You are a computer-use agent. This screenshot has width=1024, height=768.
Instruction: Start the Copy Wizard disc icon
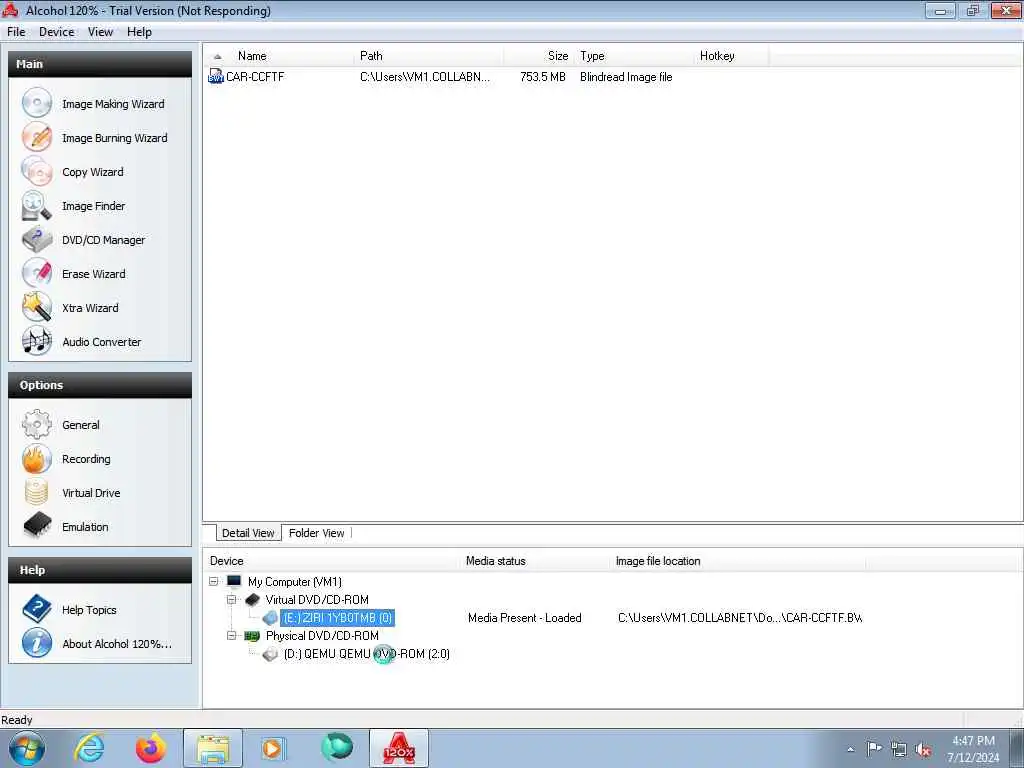[x=37, y=171]
